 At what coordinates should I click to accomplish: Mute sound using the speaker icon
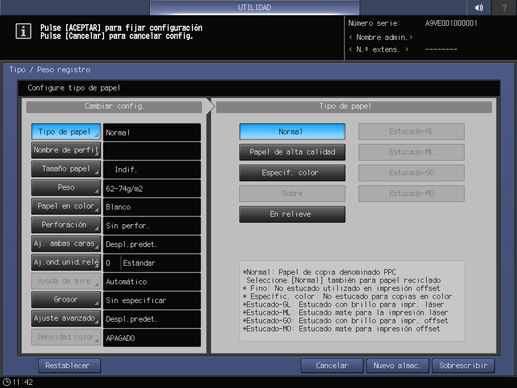point(479,7)
